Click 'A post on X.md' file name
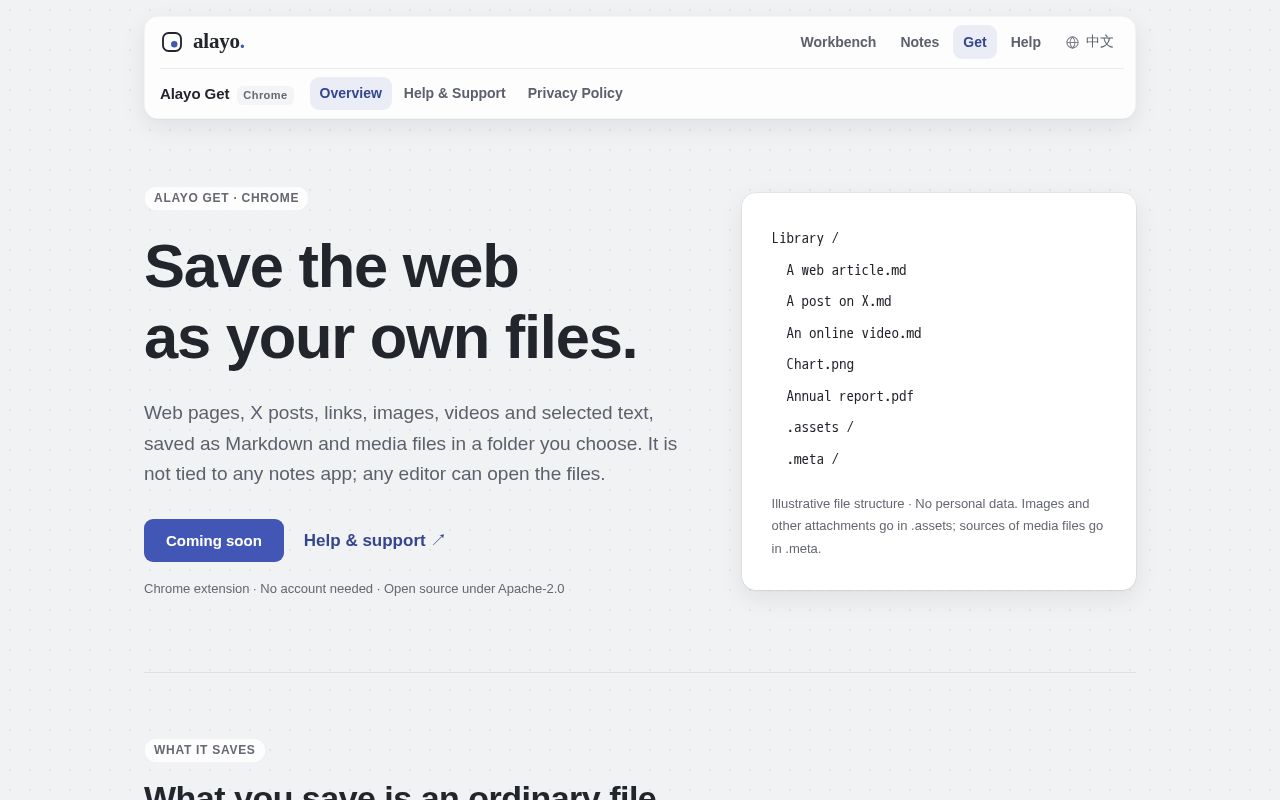Screen dimensions: 1280x800 [x=839, y=301]
